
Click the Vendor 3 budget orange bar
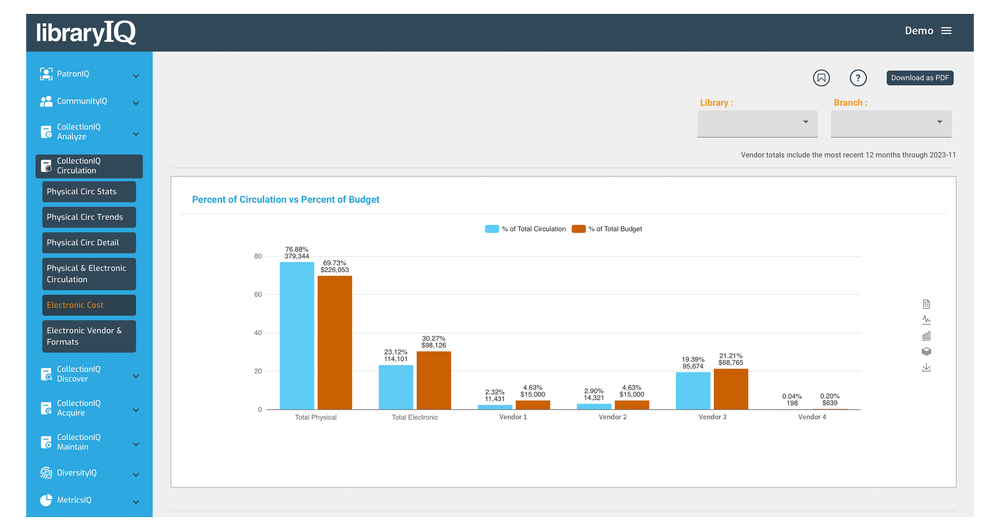(731, 389)
